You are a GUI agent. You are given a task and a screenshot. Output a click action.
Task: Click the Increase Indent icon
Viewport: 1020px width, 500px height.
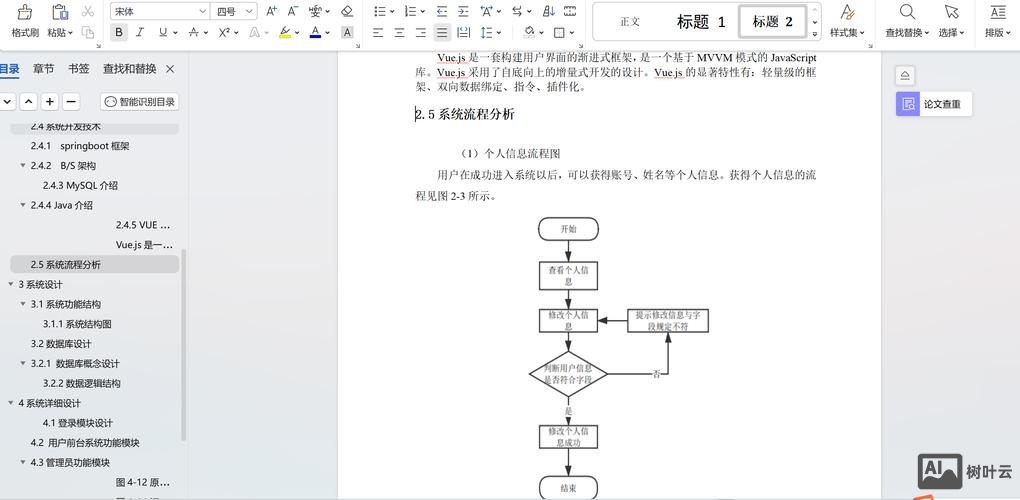(463, 11)
